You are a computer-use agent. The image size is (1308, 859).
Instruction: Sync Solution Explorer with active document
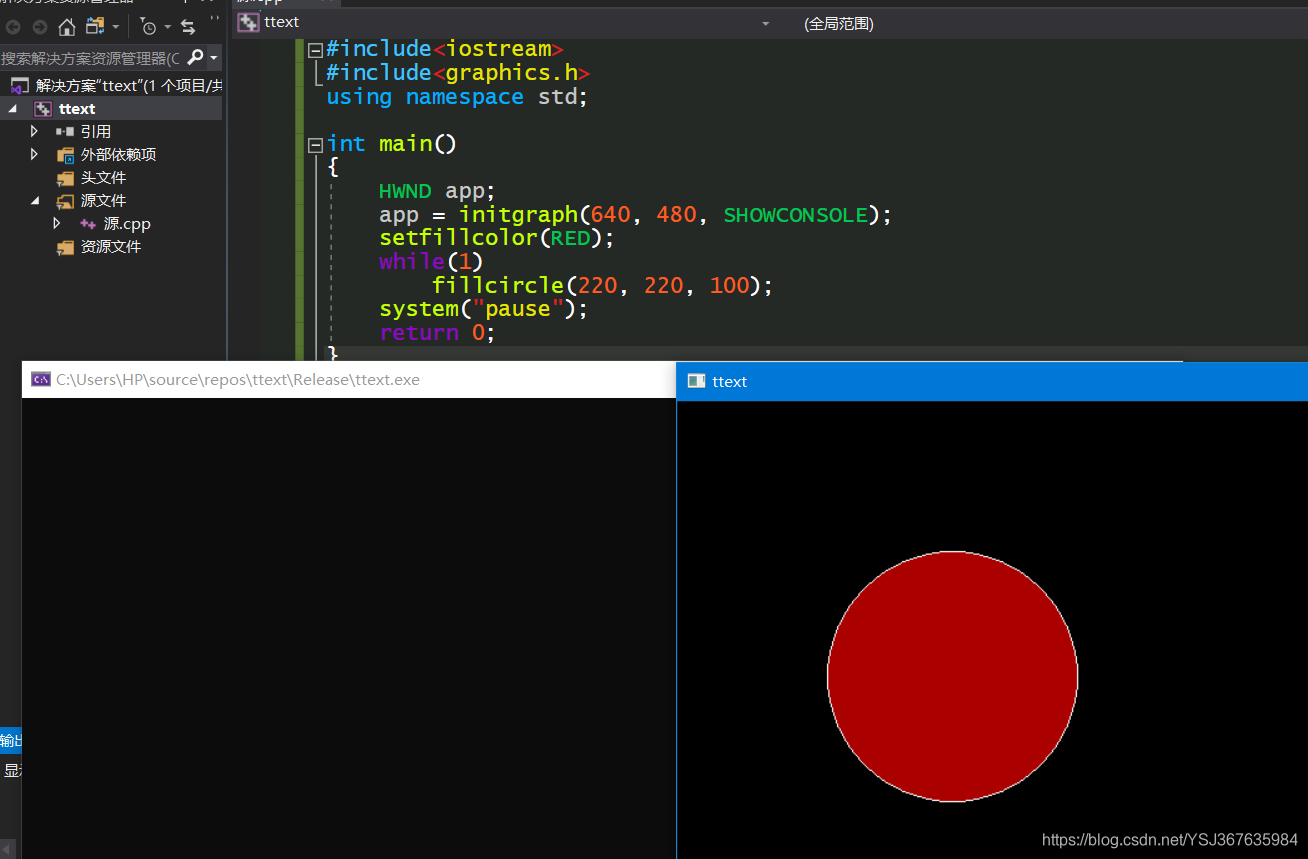[x=188, y=27]
